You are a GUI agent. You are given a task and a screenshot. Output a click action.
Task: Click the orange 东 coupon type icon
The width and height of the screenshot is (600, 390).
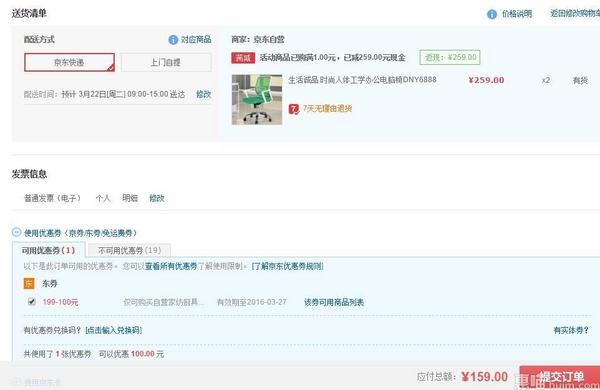click(29, 284)
